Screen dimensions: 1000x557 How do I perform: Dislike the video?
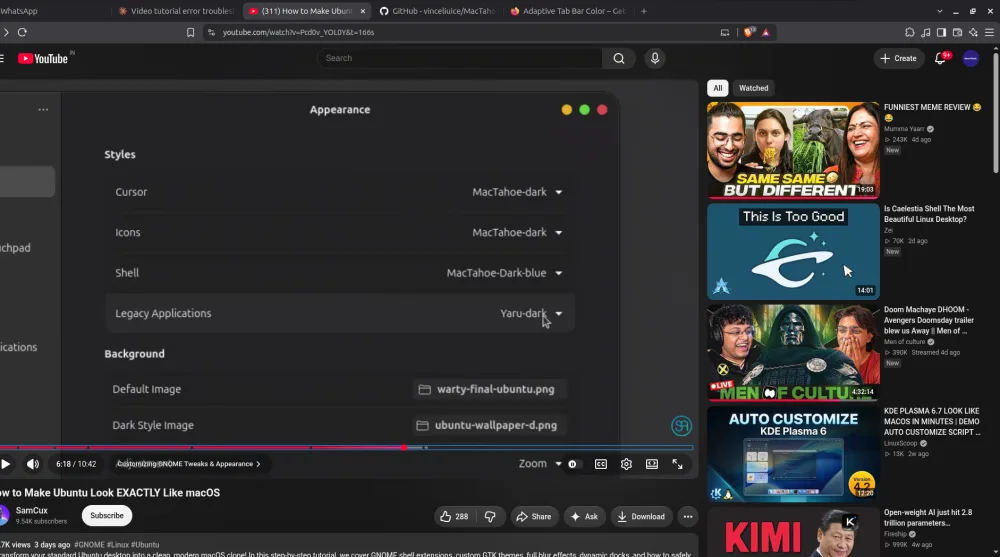tap(490, 516)
